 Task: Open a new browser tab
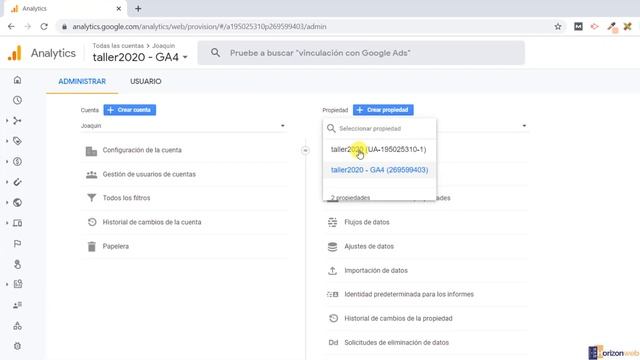tap(138, 9)
